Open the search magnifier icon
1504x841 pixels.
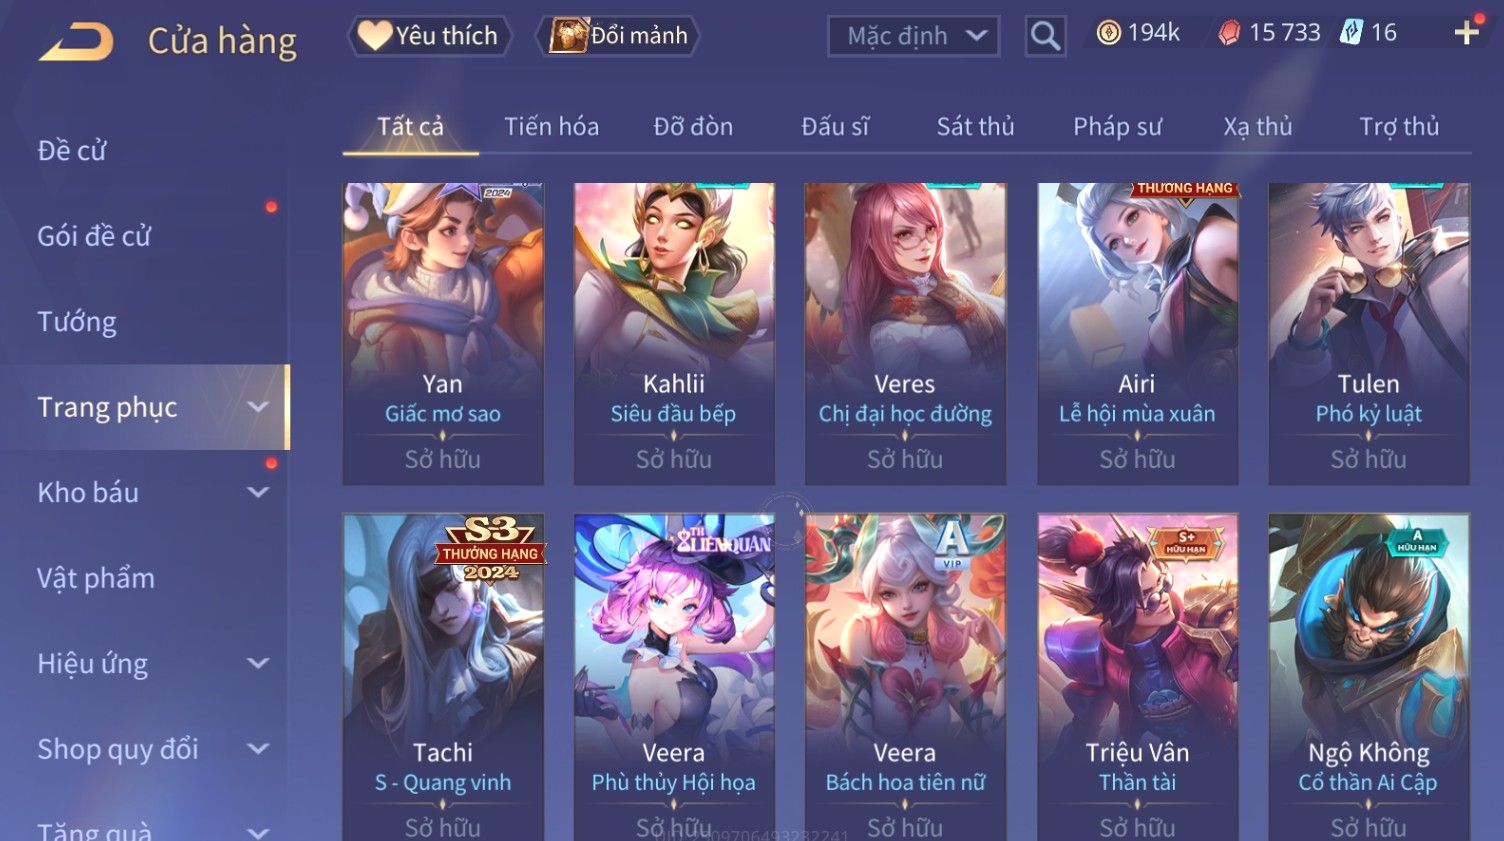coord(1045,36)
